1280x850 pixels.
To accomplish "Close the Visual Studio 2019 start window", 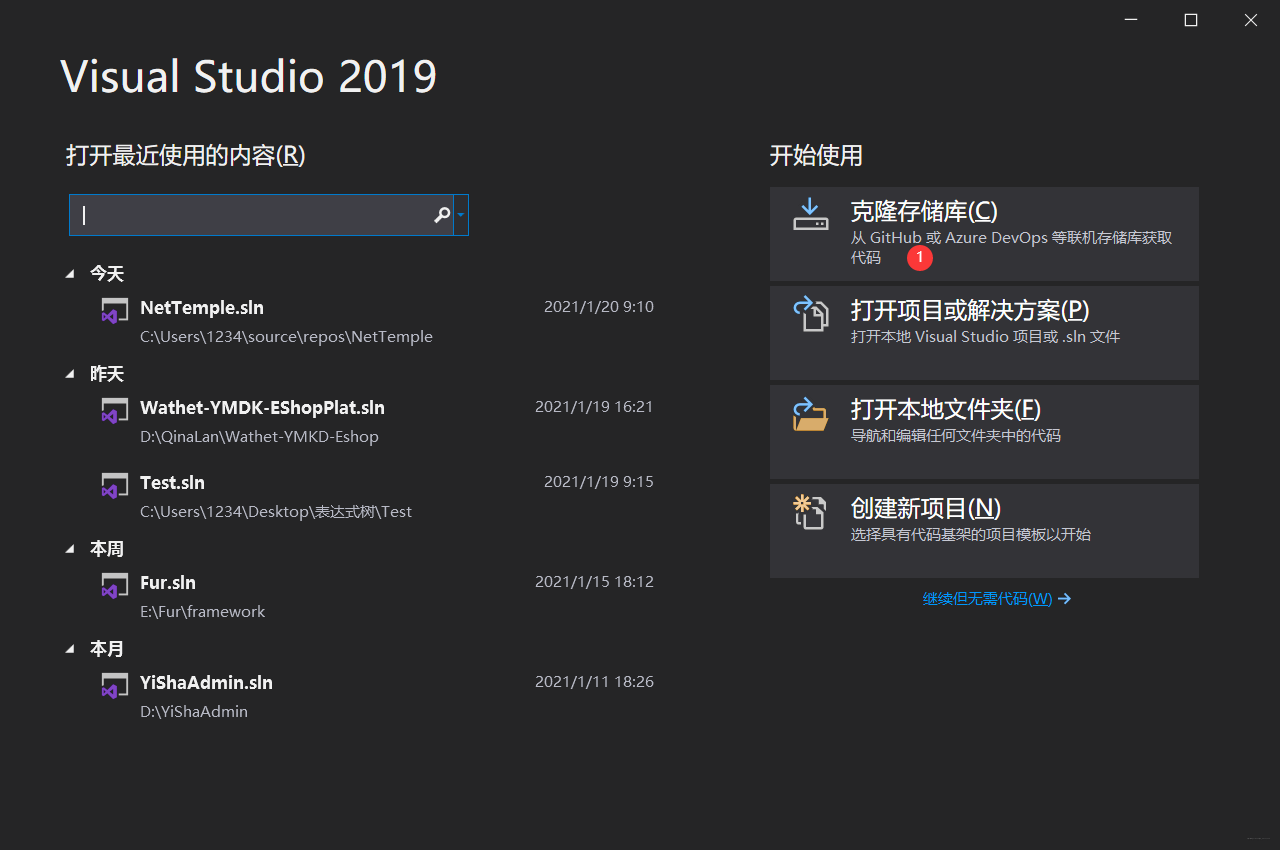I will [1251, 20].
